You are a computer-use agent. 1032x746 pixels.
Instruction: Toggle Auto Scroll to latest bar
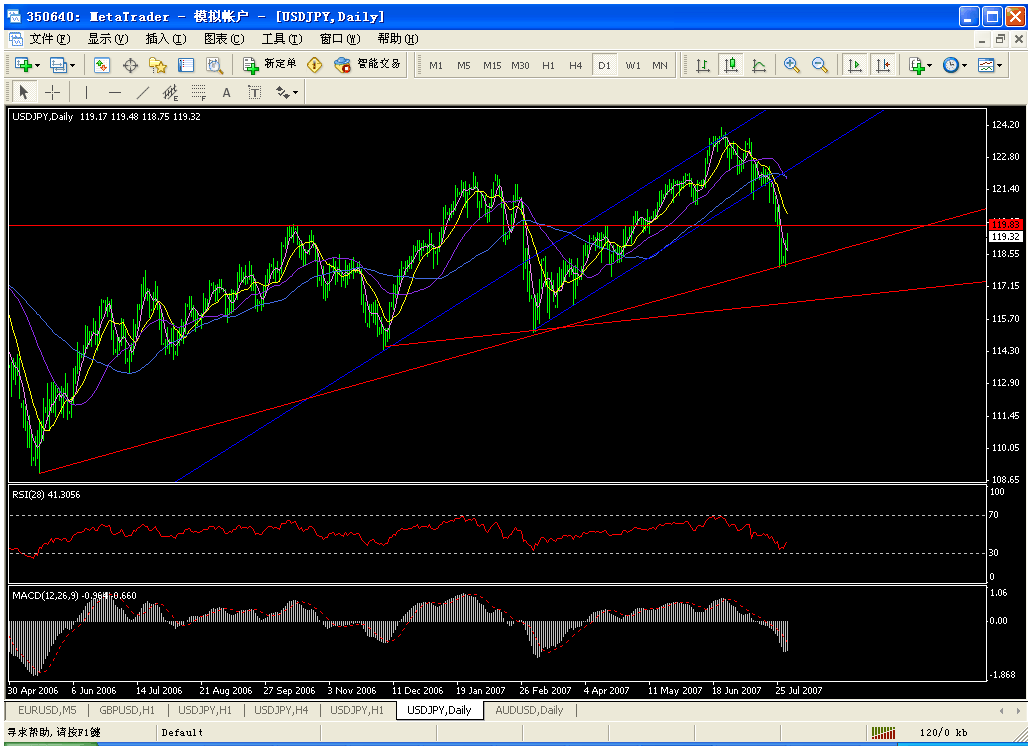[x=854, y=65]
